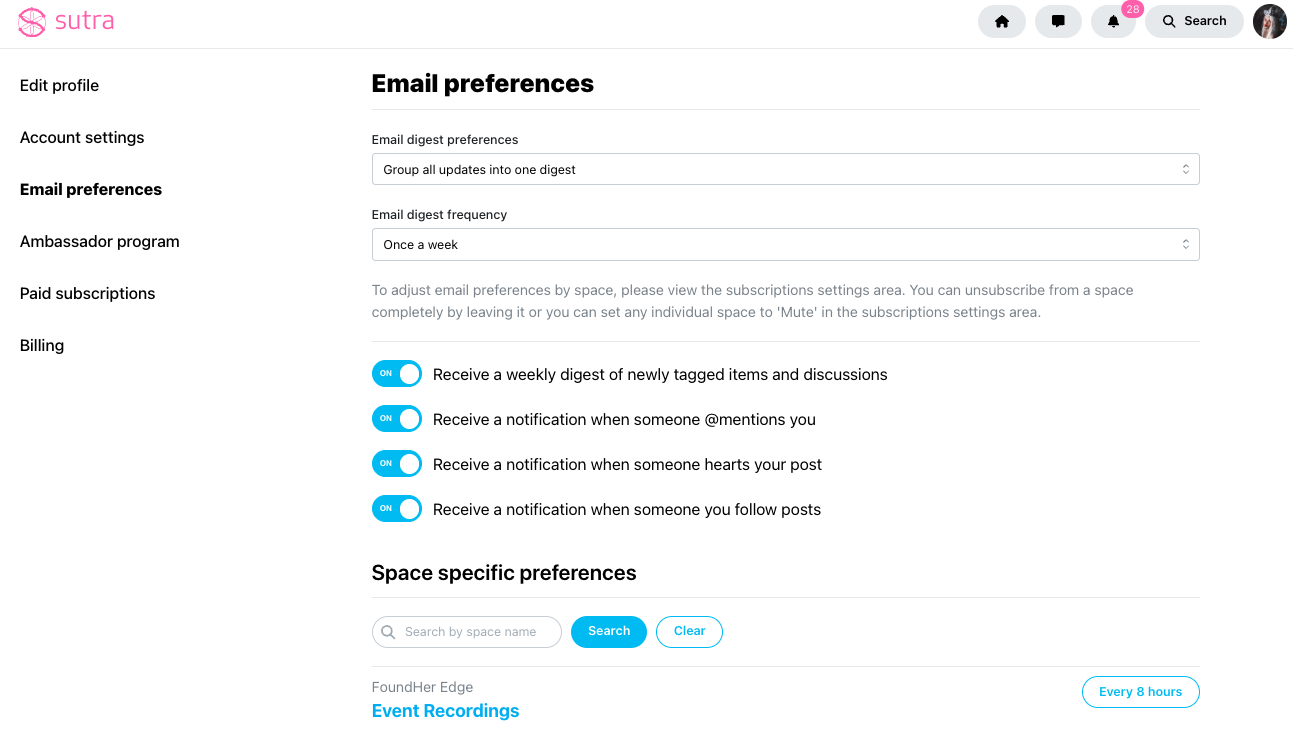
Task: Focus the Search by space name field
Action: 467,632
